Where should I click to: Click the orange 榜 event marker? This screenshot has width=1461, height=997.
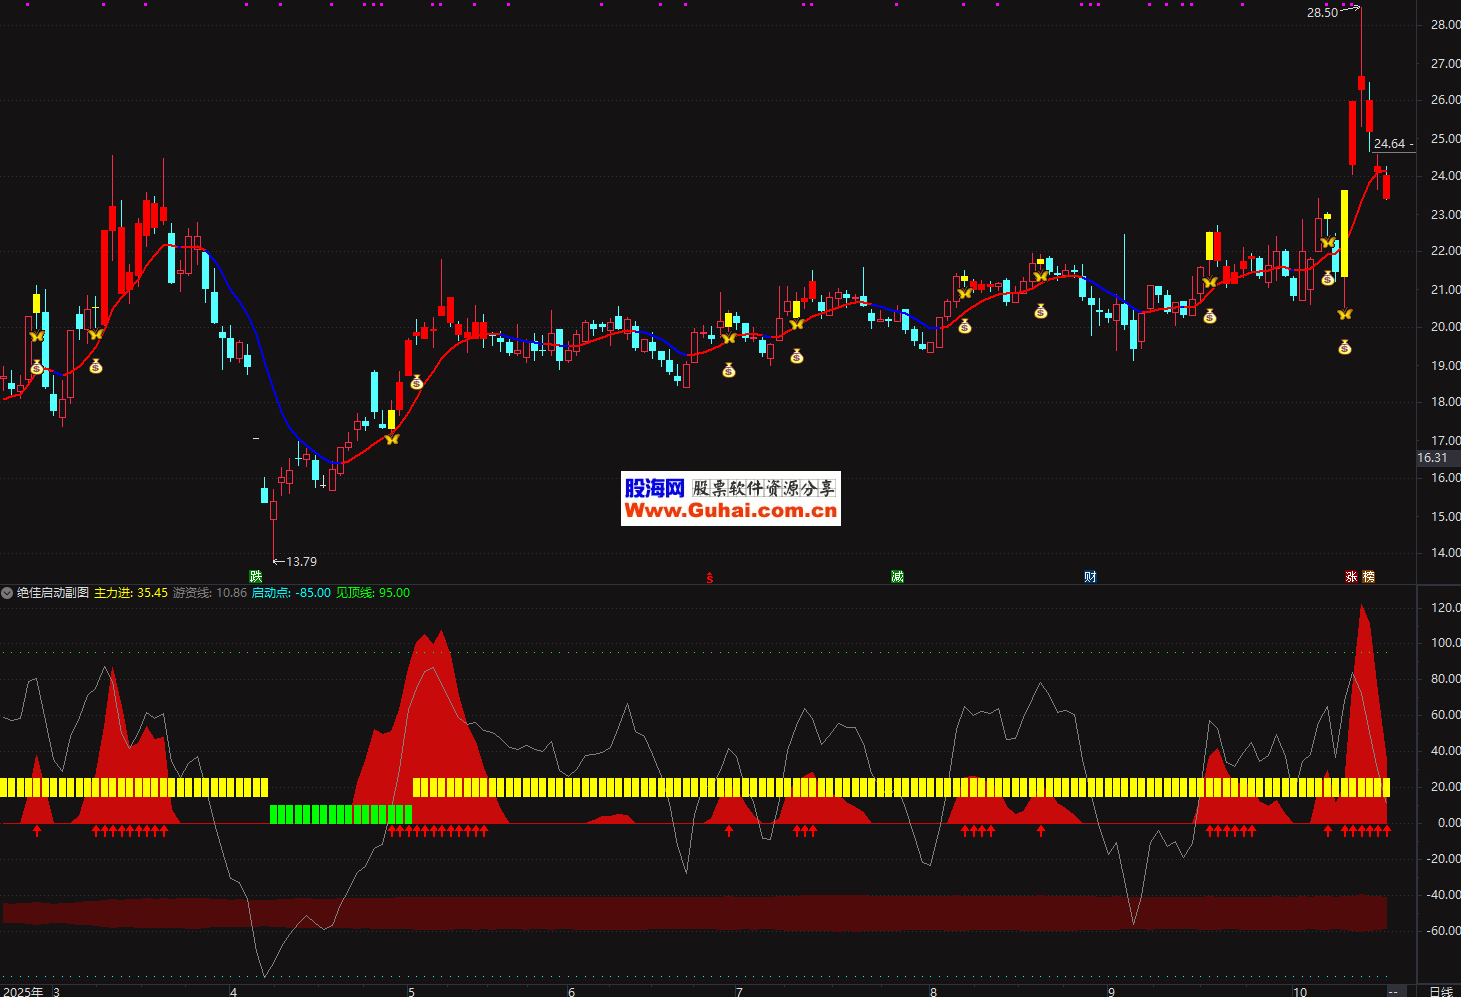coord(1368,576)
